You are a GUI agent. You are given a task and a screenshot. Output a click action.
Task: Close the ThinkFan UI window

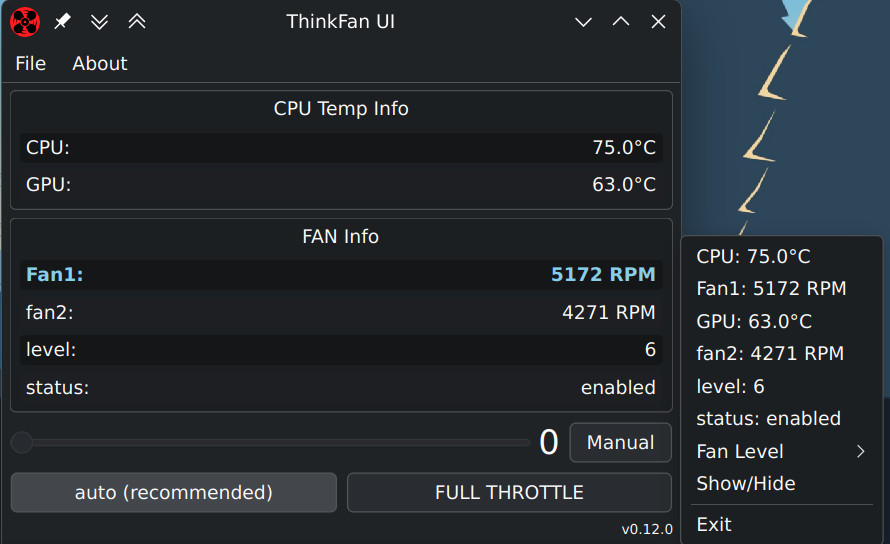tap(658, 21)
